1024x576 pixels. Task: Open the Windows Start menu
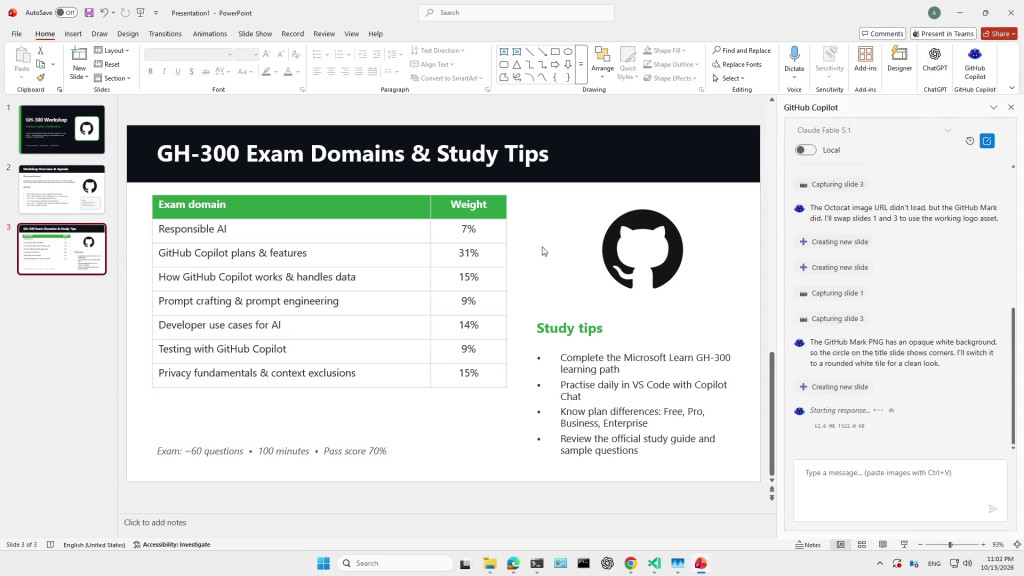(x=323, y=563)
